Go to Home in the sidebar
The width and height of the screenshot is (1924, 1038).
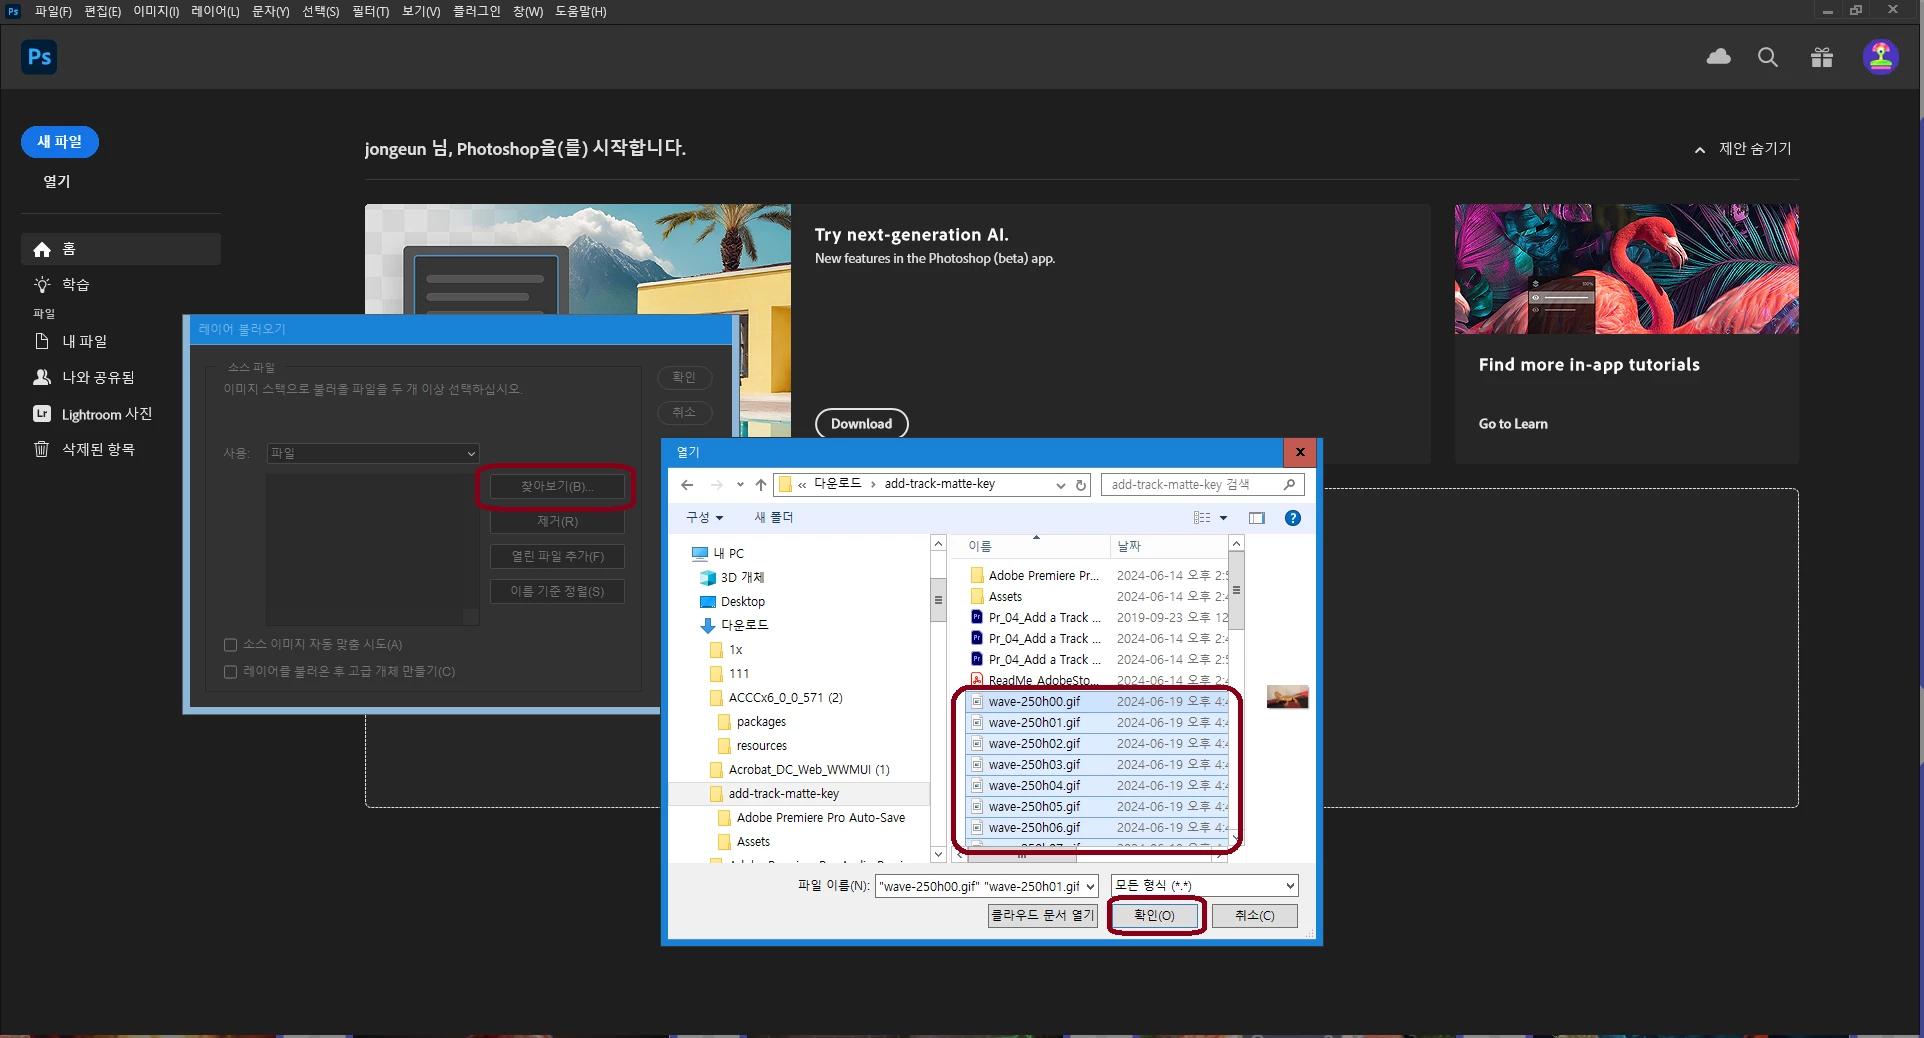121,249
